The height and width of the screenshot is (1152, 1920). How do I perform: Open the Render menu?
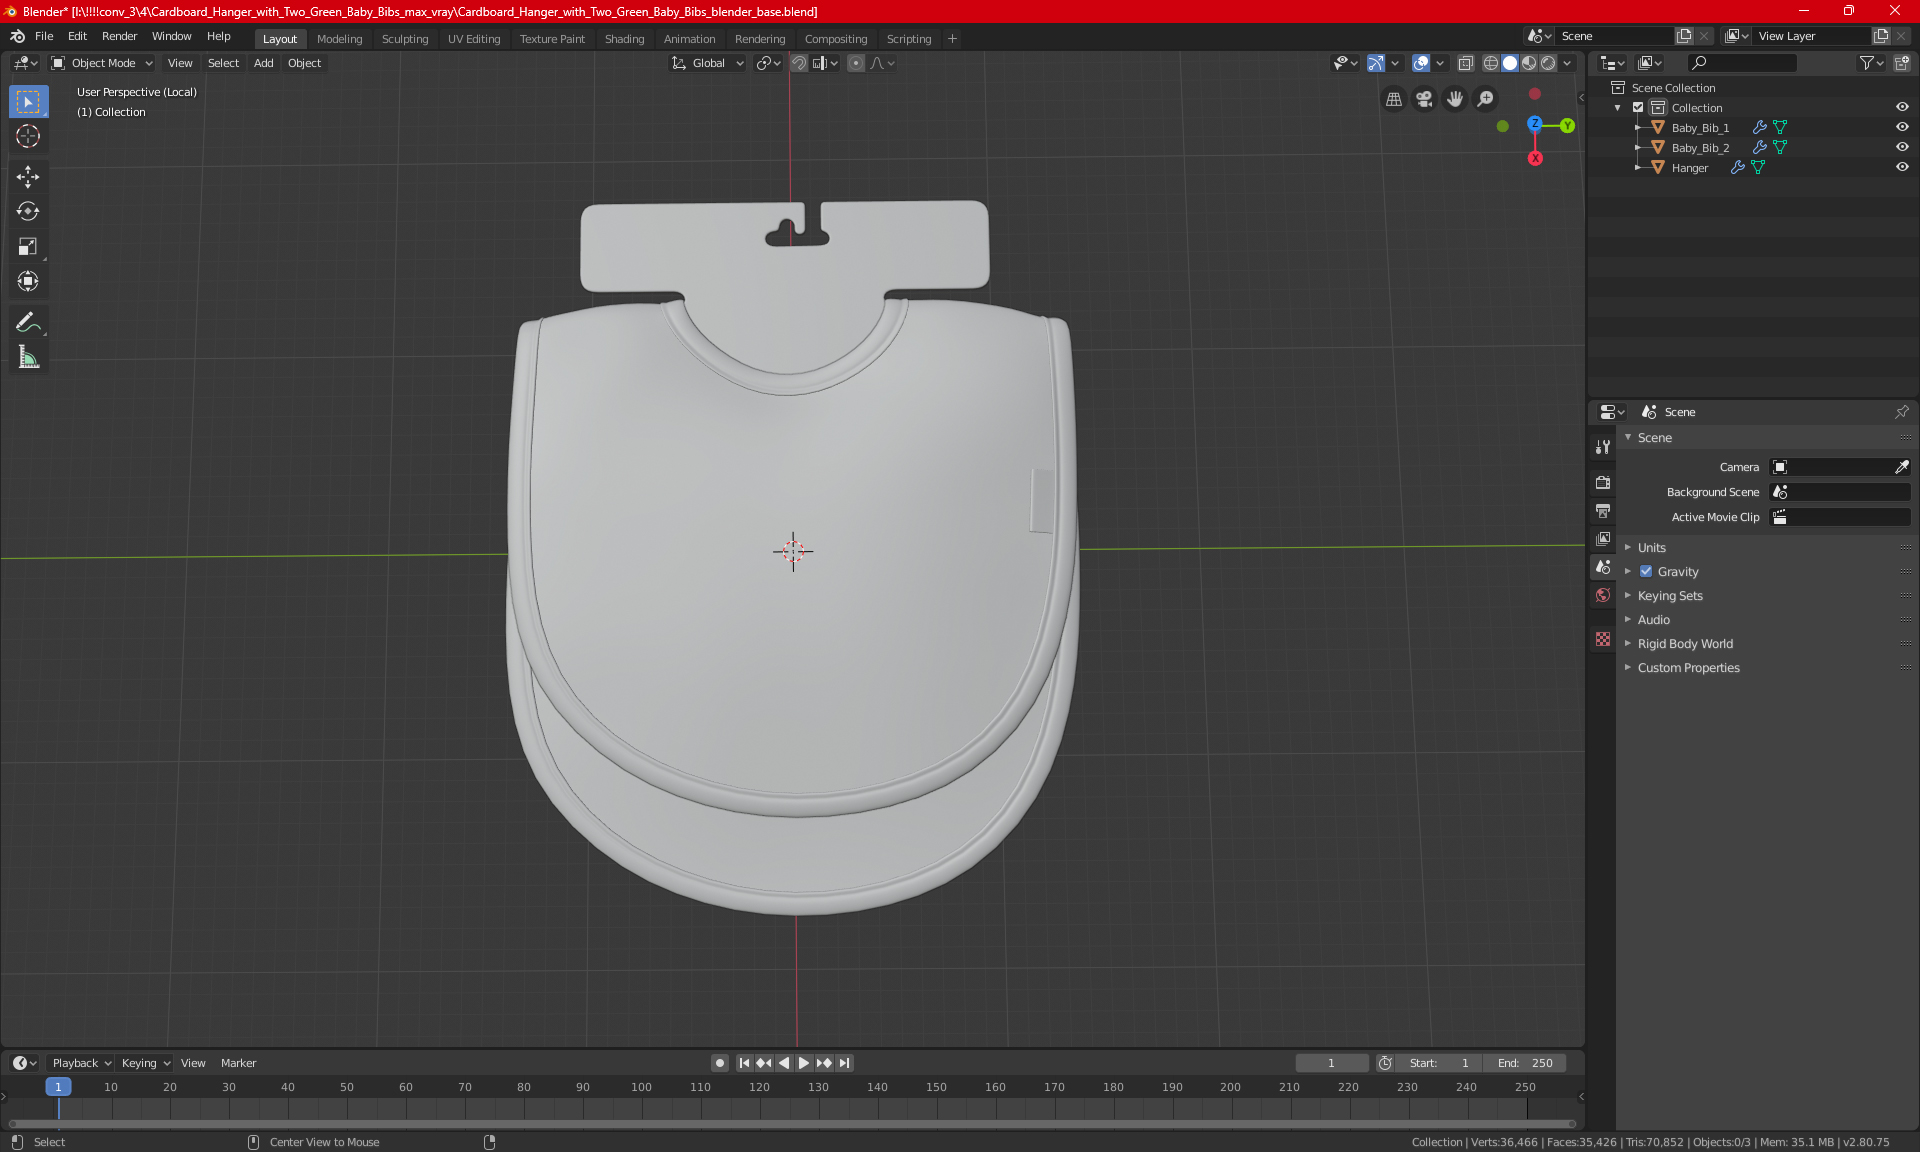click(119, 36)
